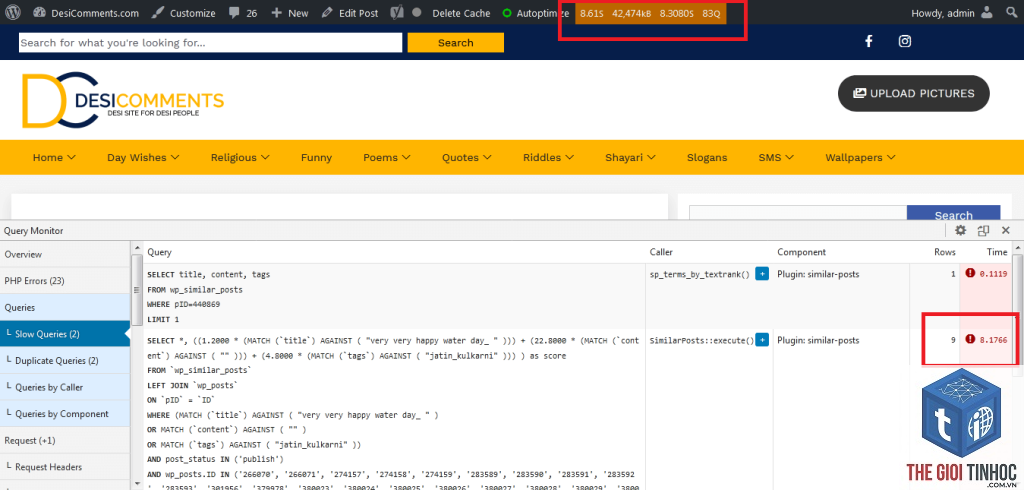This screenshot has width=1024, height=490.
Task: Add New content from admin bar
Action: [289, 13]
